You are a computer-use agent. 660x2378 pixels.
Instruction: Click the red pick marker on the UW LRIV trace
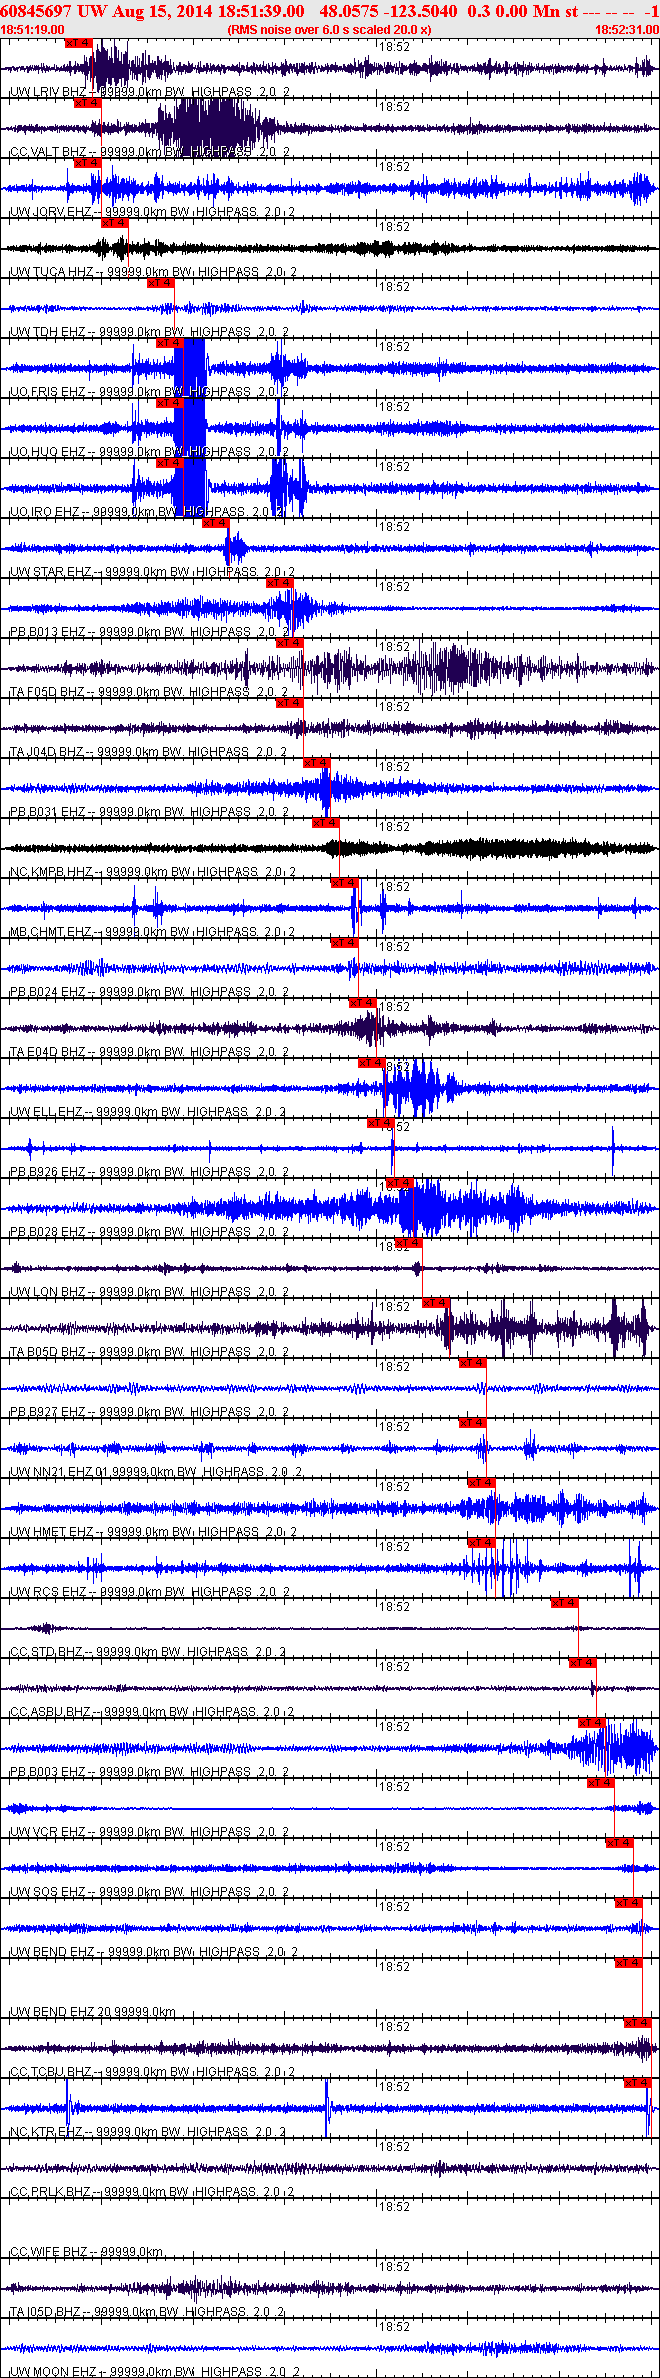[x=78, y=43]
